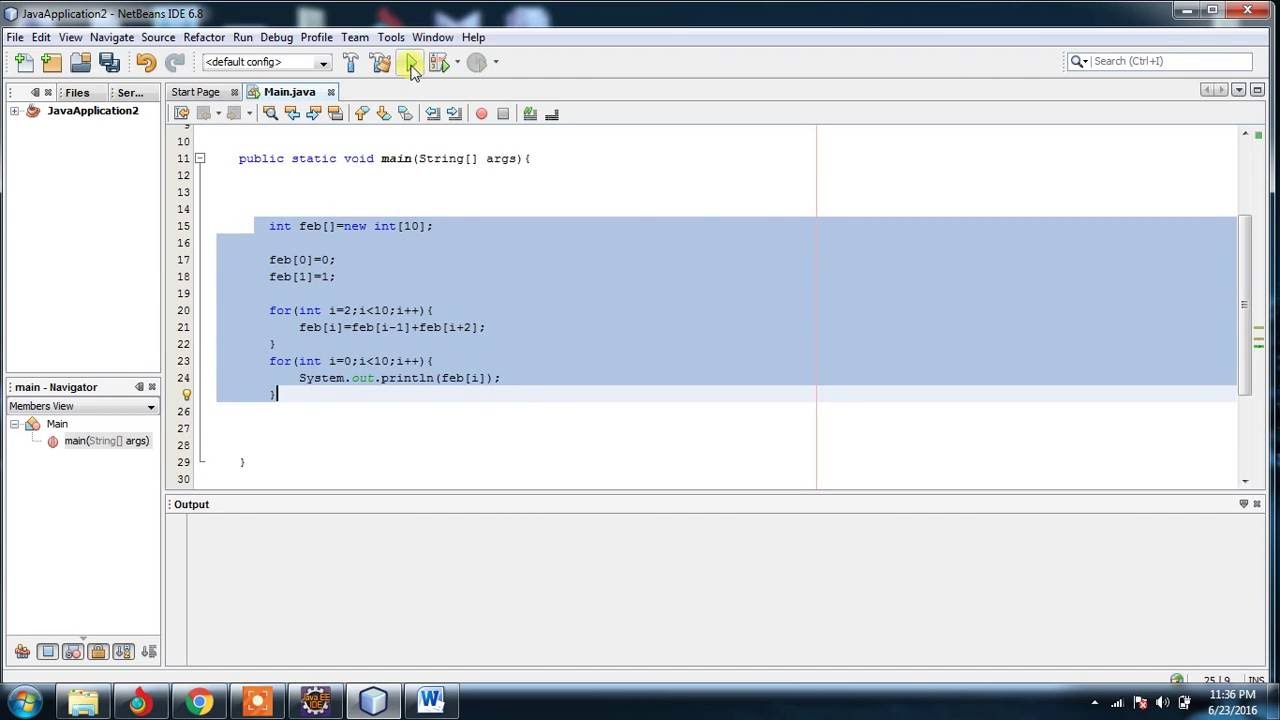Shift line left icon in editor toolbar
This screenshot has height=720, width=1280.
433,114
